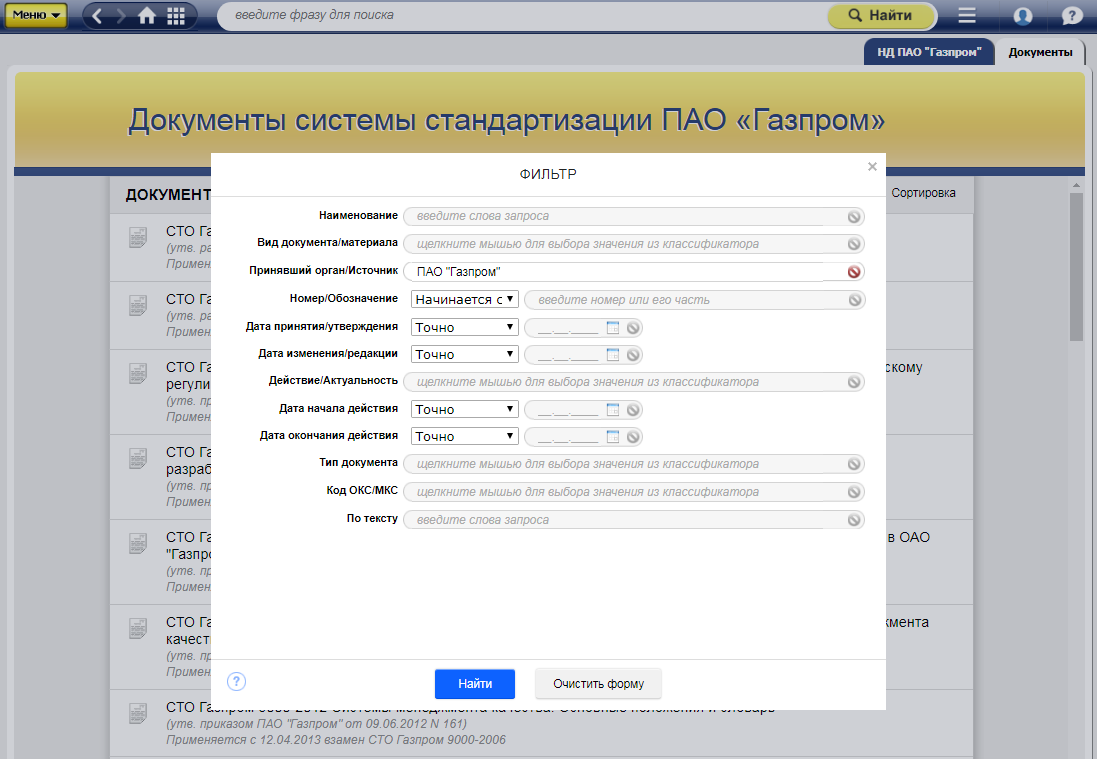1097x759 pixels.
Task: Open the yellow 'Меню' dropdown
Action: pos(37,16)
